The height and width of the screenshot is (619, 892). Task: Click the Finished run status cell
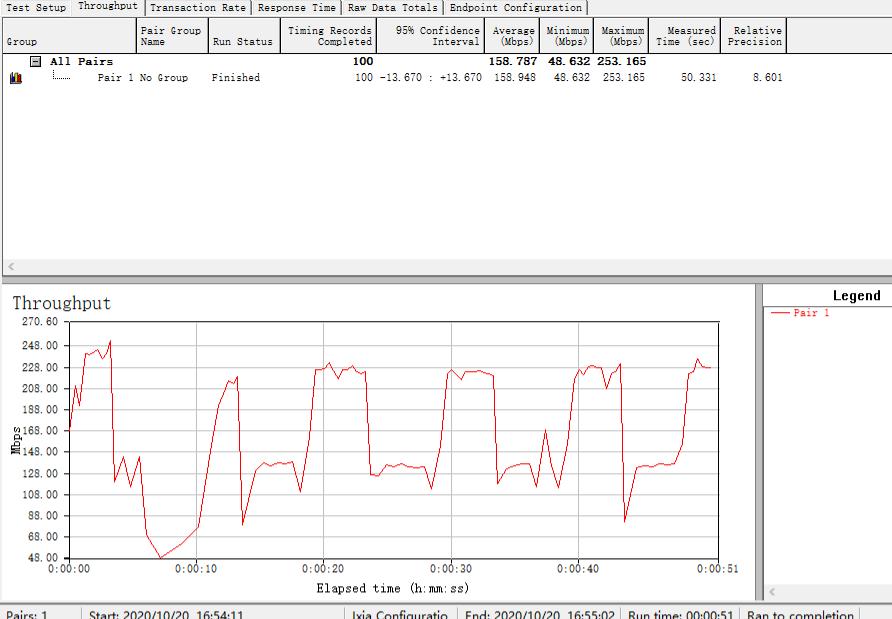click(x=236, y=77)
